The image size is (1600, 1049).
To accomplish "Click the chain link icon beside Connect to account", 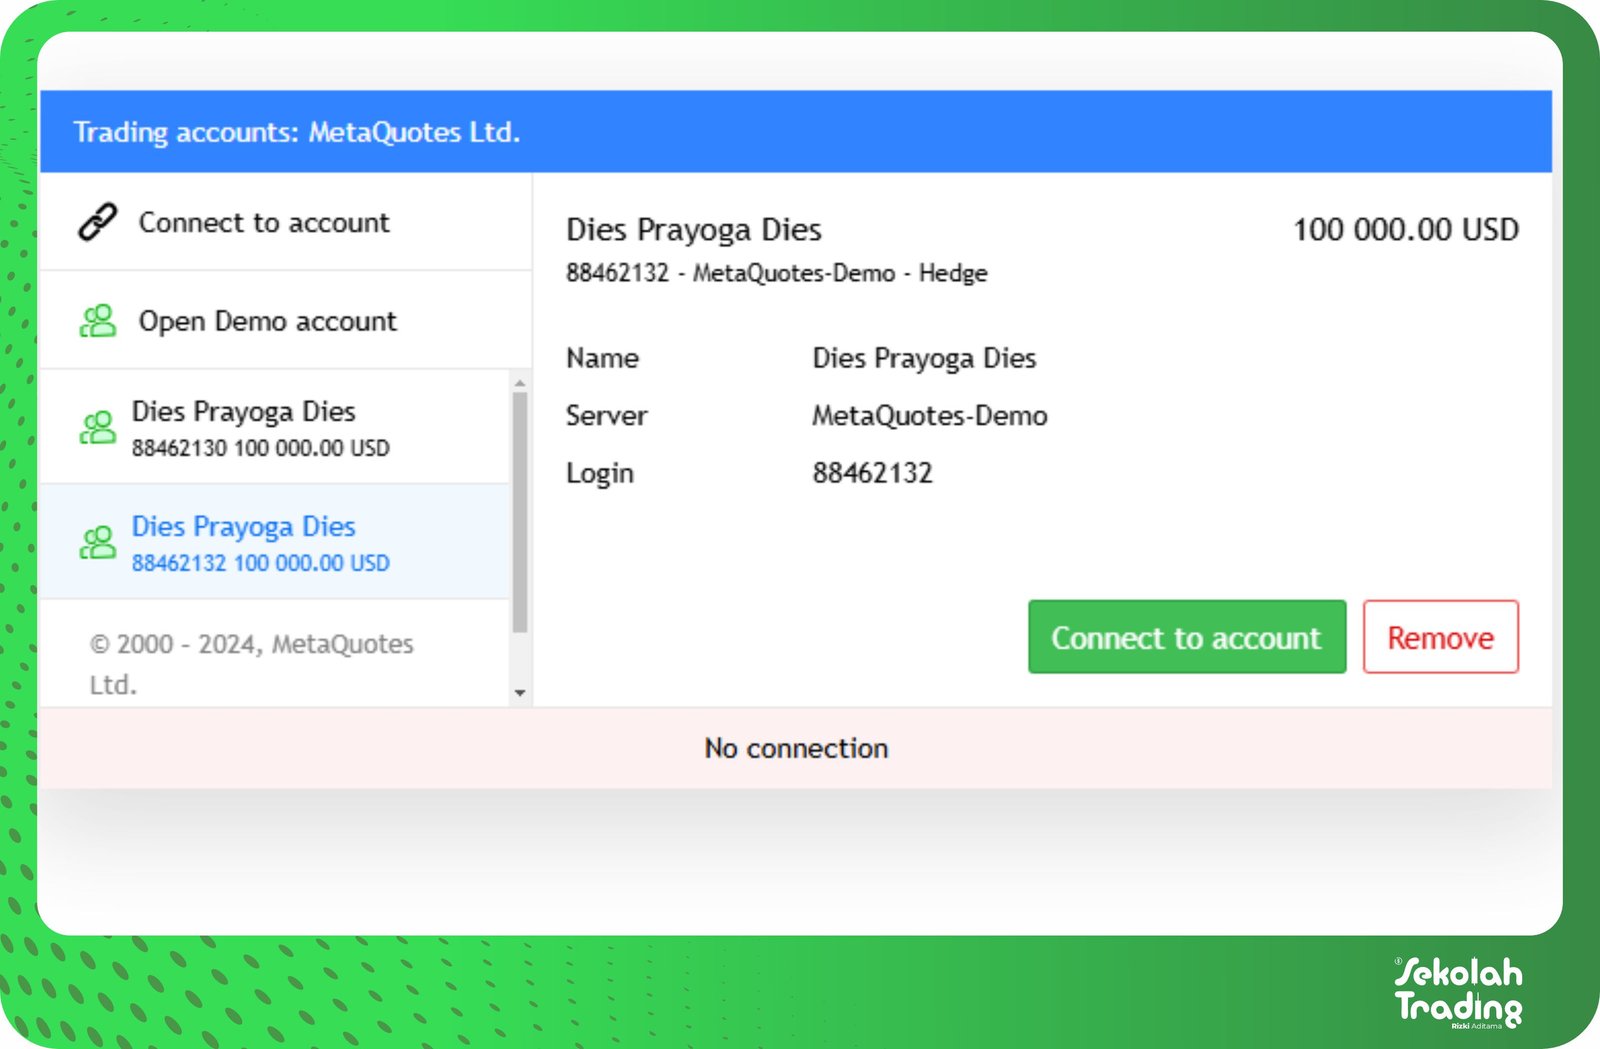I will click(x=98, y=222).
